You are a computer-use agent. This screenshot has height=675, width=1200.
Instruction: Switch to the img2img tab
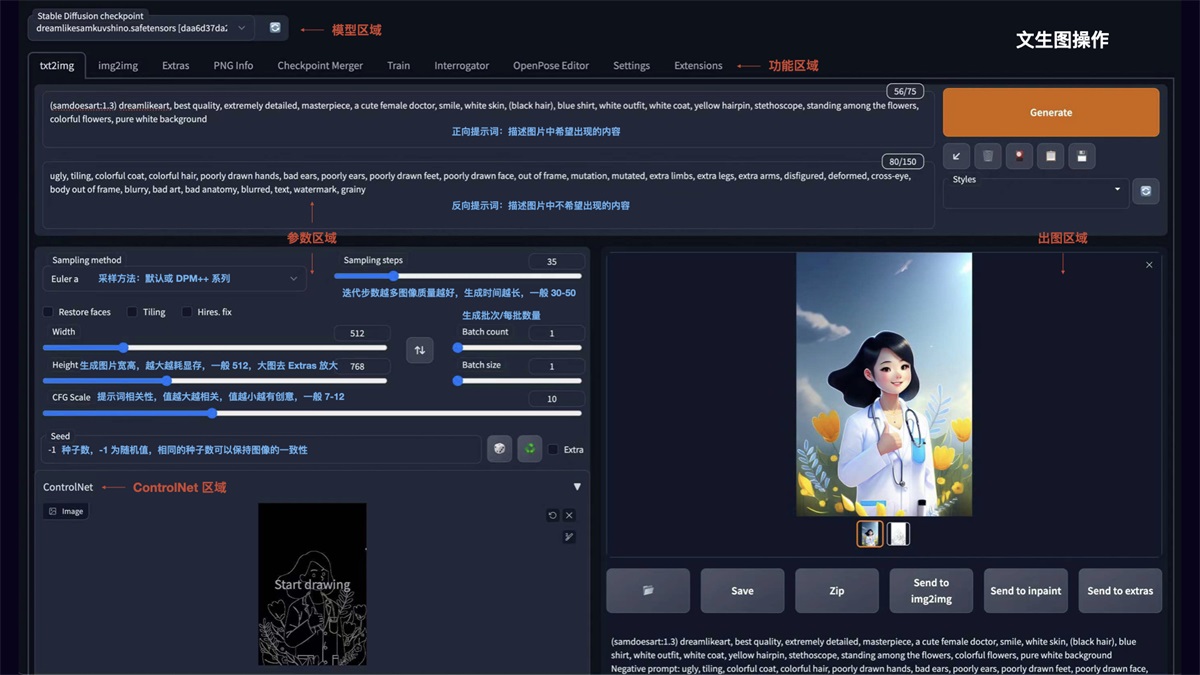point(116,65)
